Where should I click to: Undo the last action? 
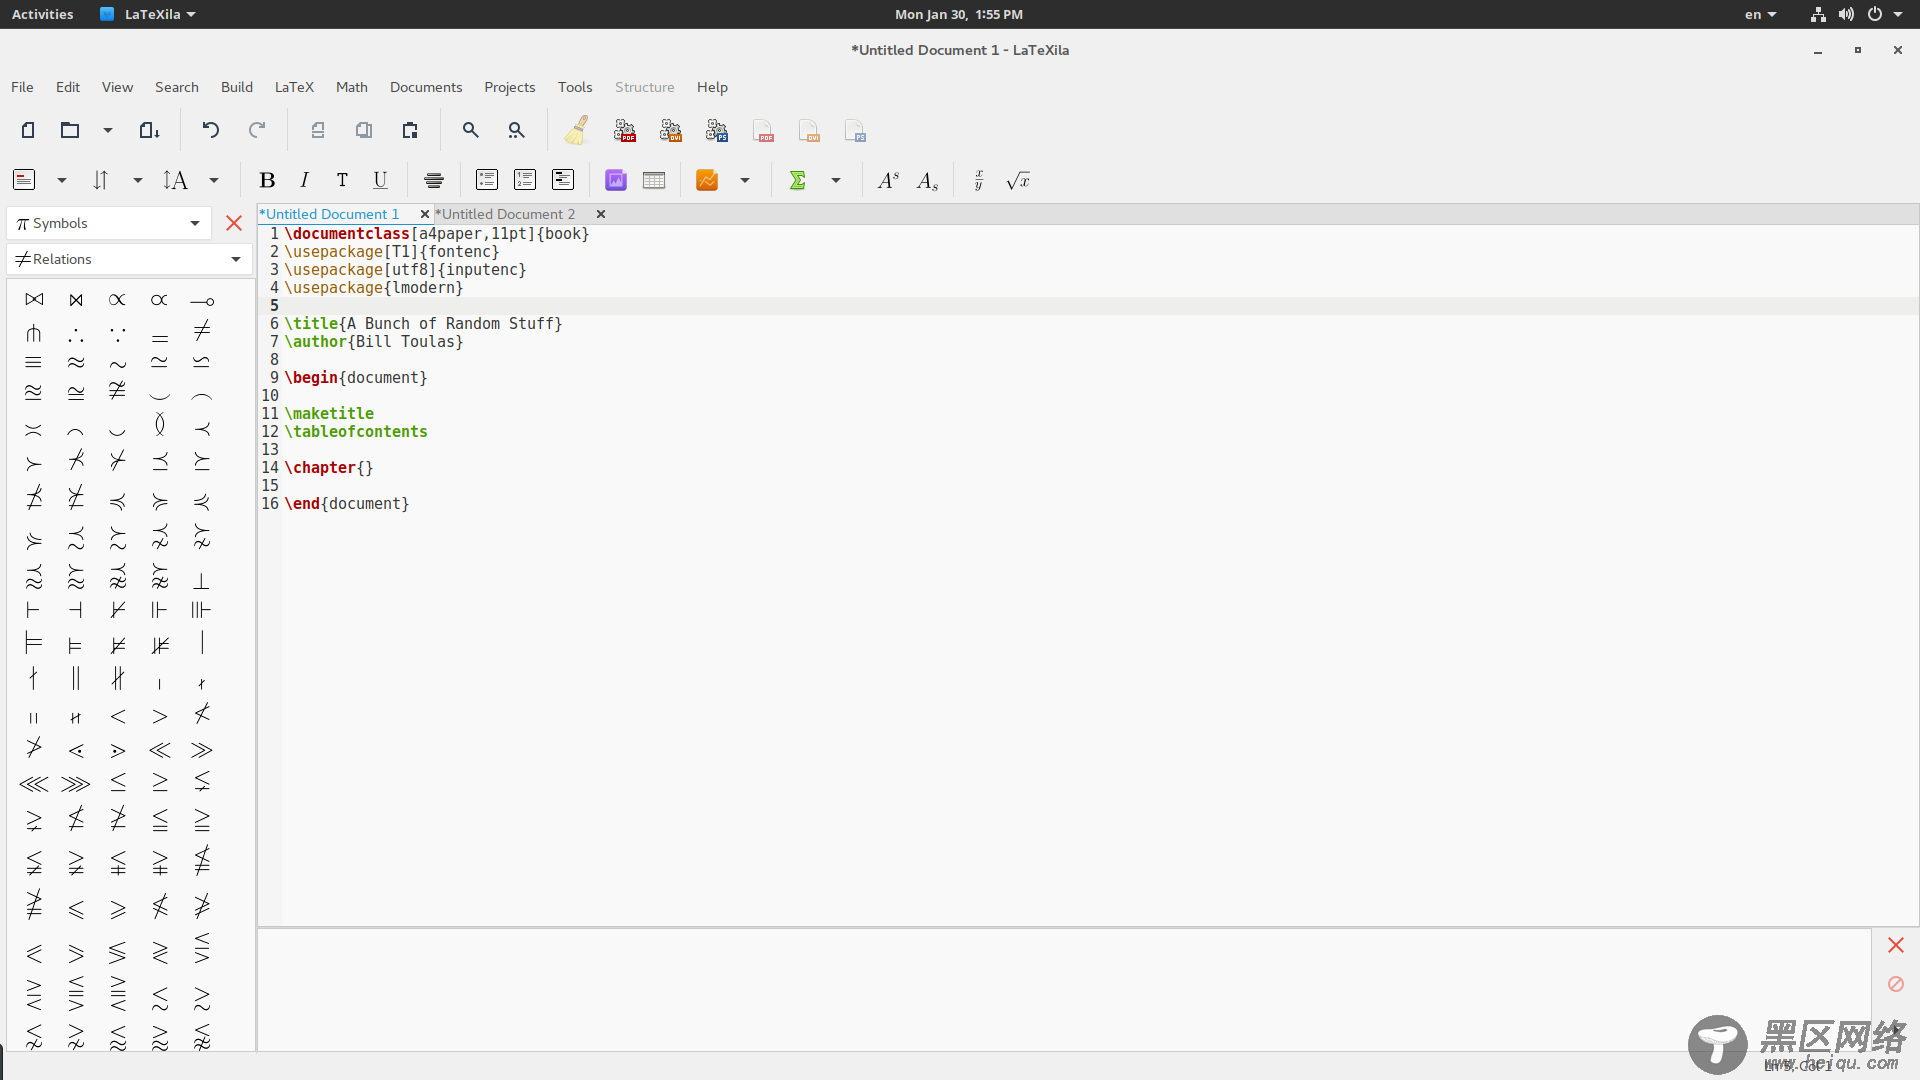tap(210, 130)
